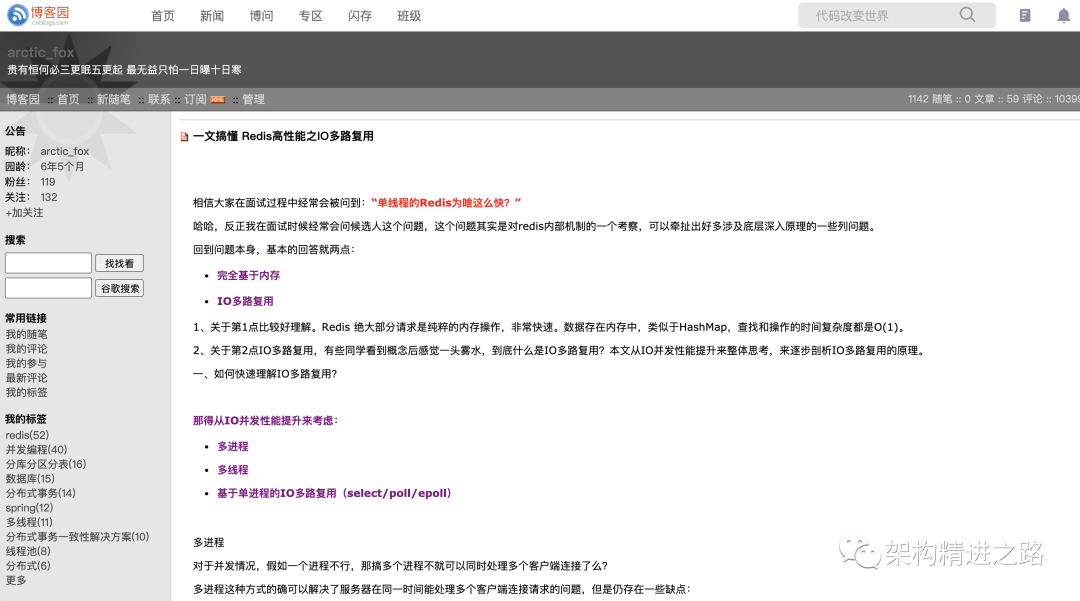The height and width of the screenshot is (601, 1080).
Task: Click 首页 in the blog nav bar
Action: click(68, 99)
